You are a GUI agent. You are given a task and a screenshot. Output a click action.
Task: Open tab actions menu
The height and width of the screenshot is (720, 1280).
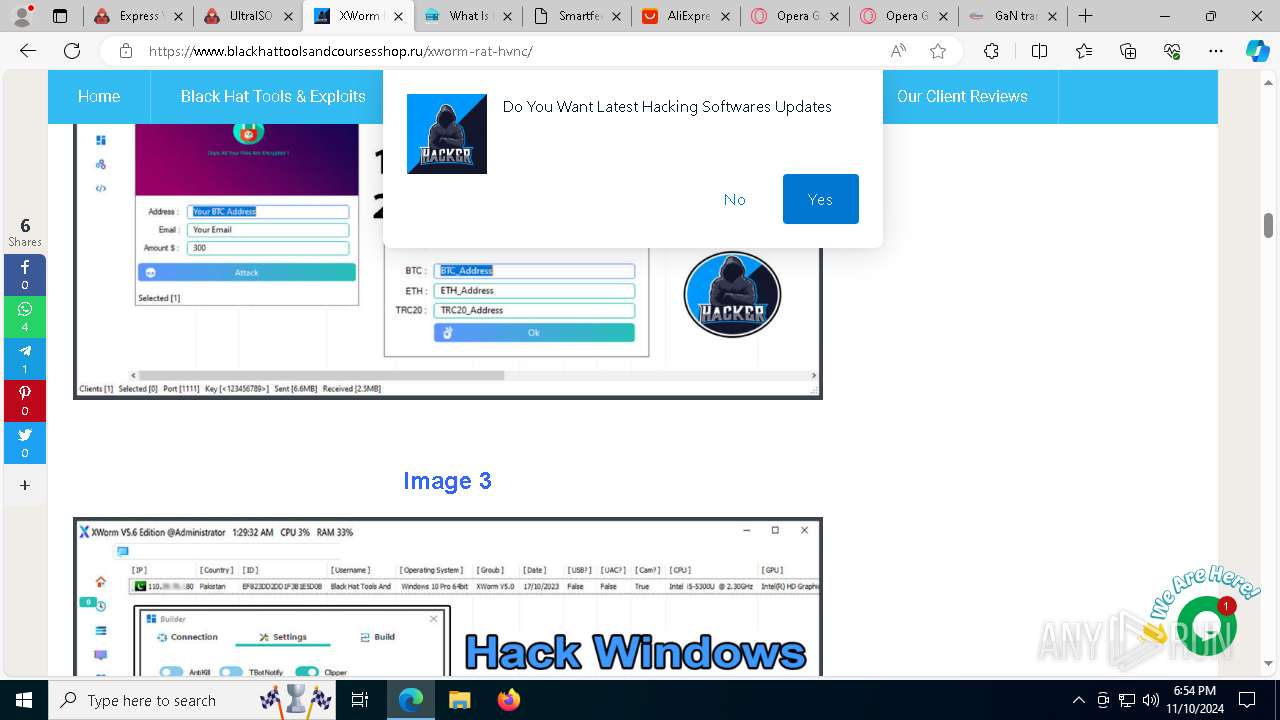[60, 16]
